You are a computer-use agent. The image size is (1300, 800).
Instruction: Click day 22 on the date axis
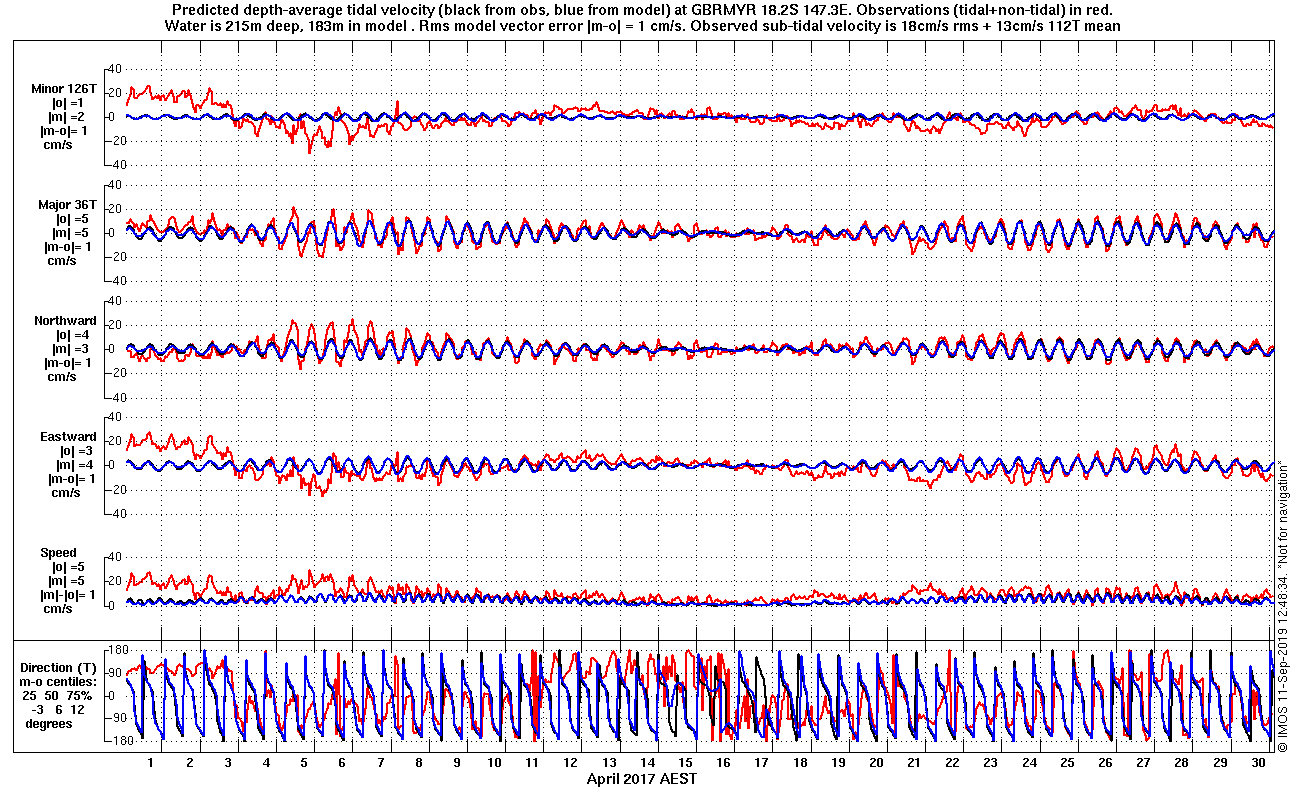tap(953, 763)
